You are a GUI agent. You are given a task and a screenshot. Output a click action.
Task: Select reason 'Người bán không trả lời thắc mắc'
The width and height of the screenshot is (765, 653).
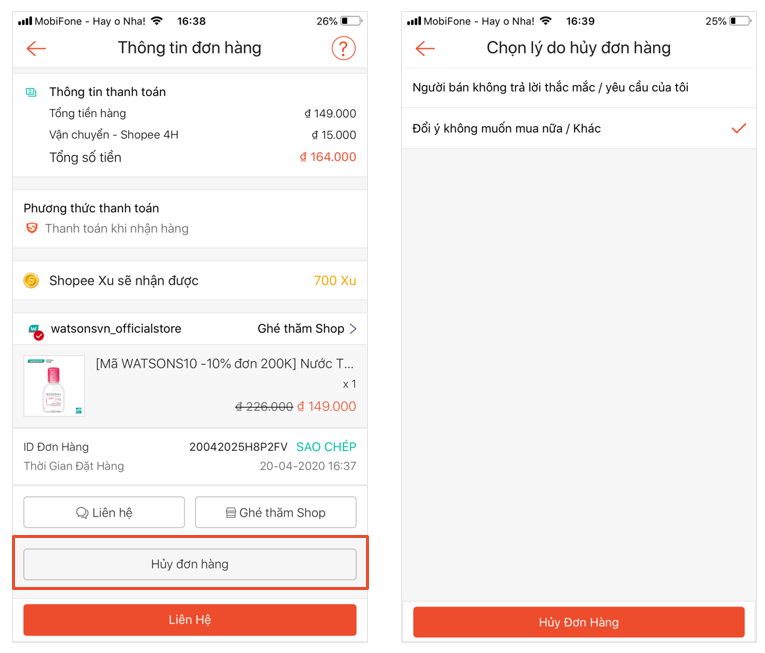coord(550,88)
